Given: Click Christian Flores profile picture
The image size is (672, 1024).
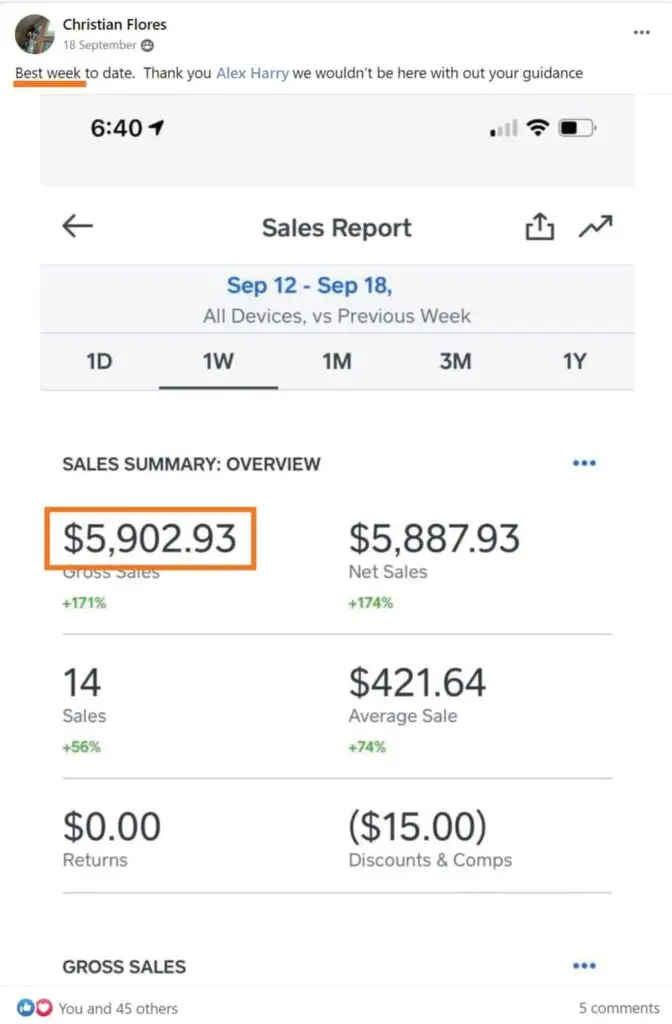Looking at the screenshot, I should click(x=34, y=34).
